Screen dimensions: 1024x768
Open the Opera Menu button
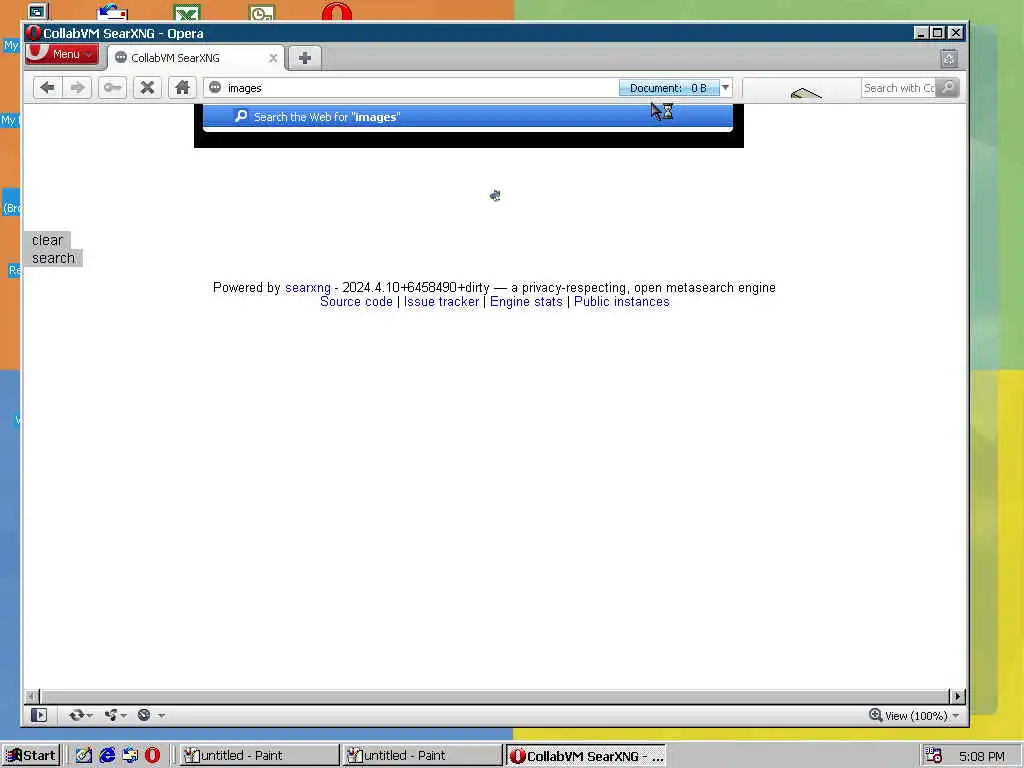(x=62, y=54)
